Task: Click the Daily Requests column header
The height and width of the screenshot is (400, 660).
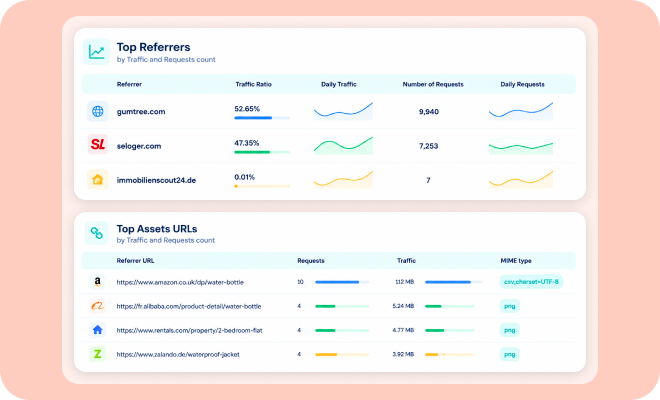Action: tap(522, 84)
